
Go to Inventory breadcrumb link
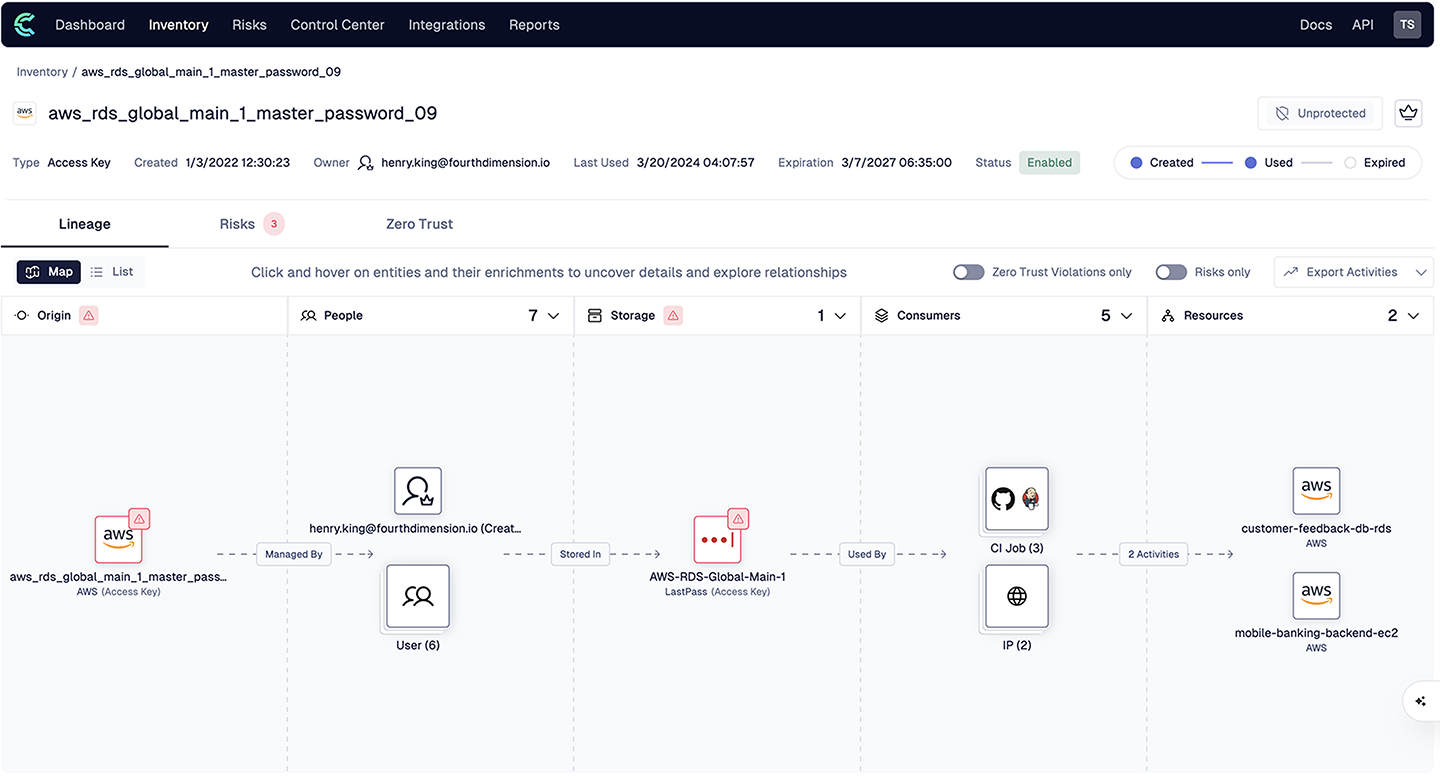tap(42, 72)
